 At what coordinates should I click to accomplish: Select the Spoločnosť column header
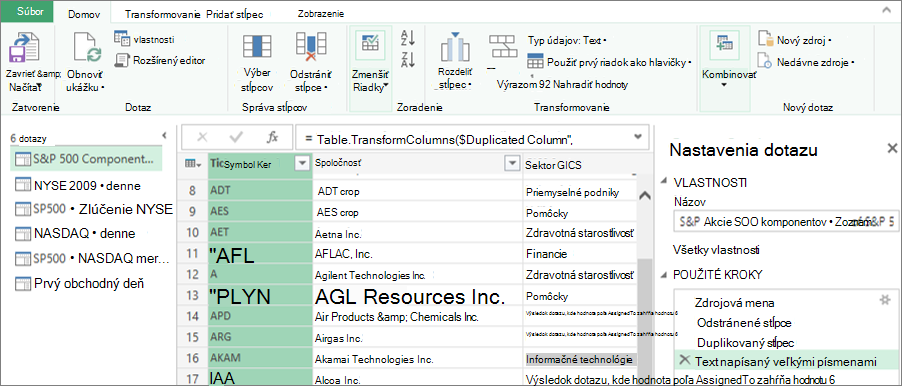click(x=417, y=164)
